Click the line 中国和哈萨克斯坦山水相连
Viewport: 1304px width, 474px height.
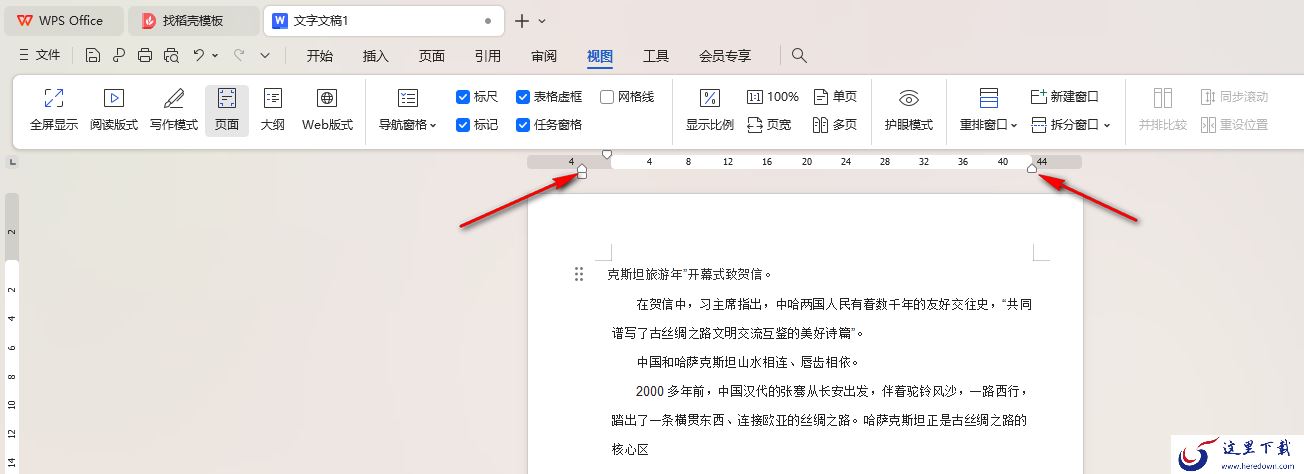click(748, 362)
